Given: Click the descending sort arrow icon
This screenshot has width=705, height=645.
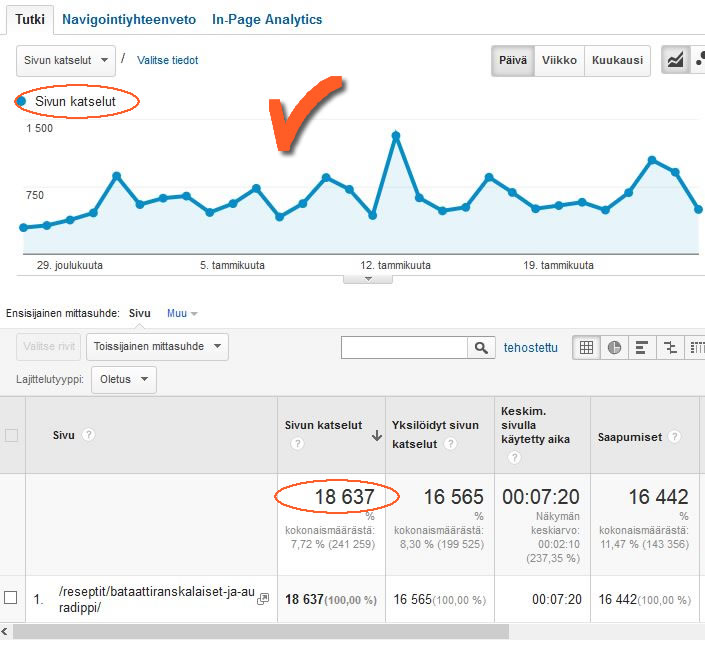Looking at the screenshot, I should pos(377,435).
